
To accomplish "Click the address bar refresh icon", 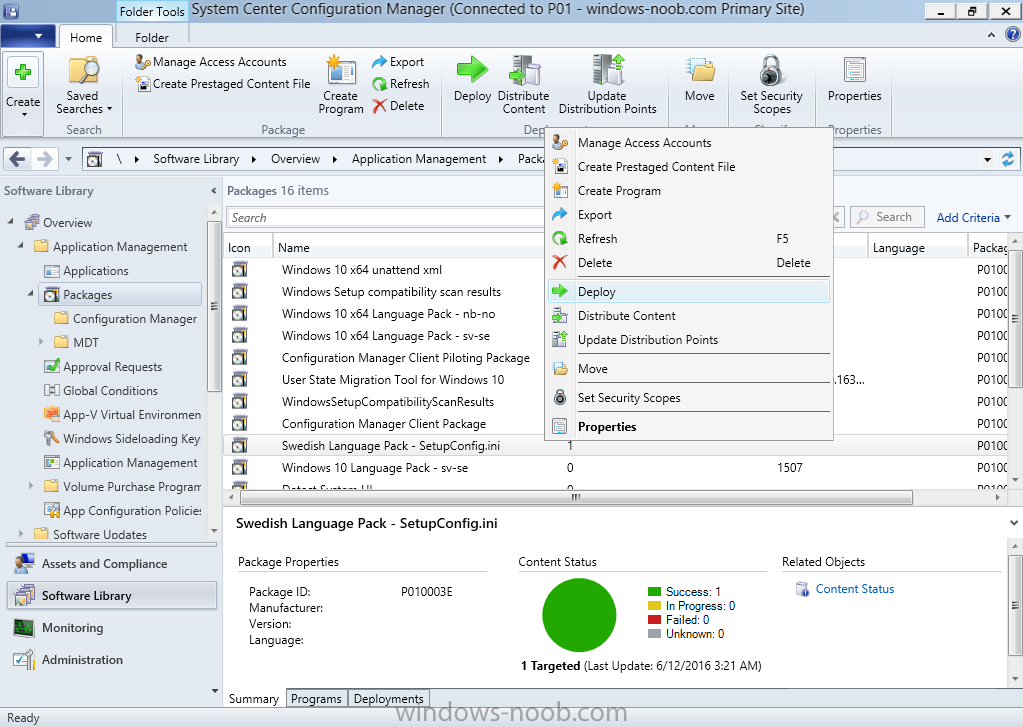I will pyautogui.click(x=1008, y=159).
